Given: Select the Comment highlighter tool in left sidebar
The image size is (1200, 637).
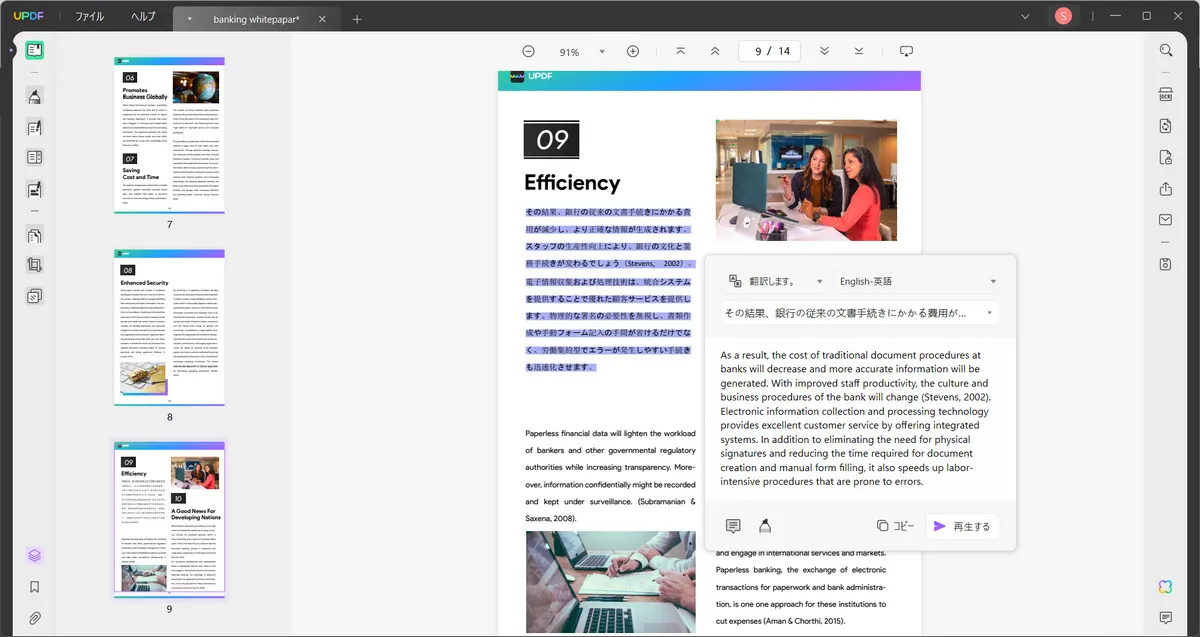Looking at the screenshot, I should pyautogui.click(x=35, y=96).
